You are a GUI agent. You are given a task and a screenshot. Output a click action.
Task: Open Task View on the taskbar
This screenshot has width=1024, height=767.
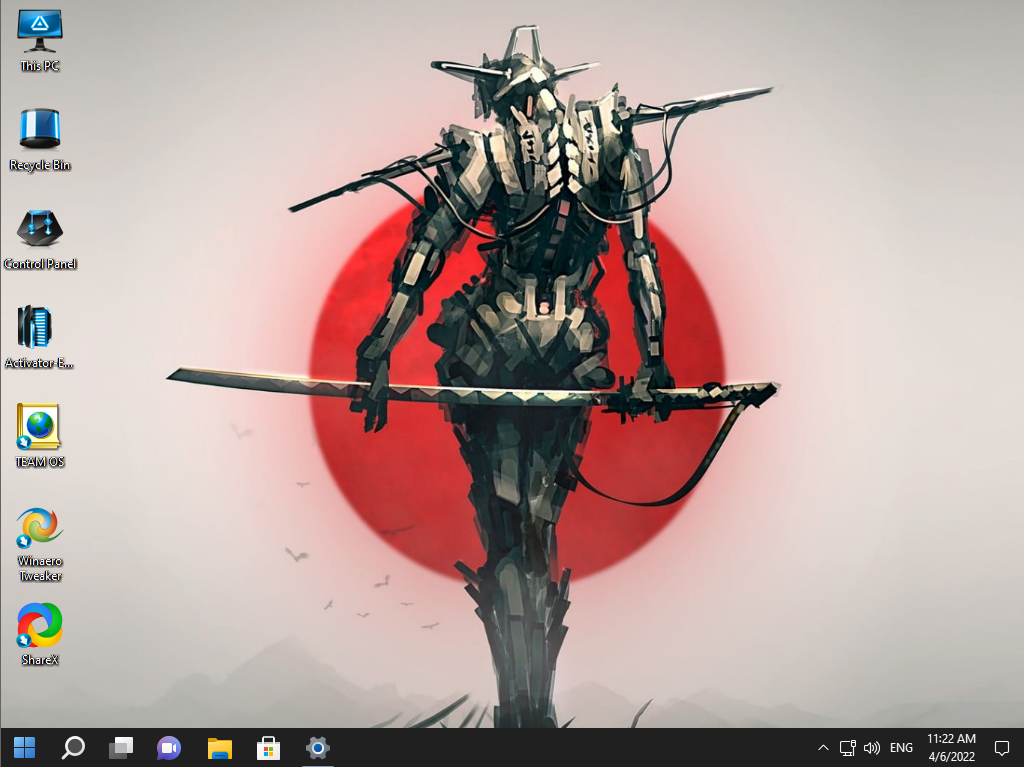click(x=121, y=747)
